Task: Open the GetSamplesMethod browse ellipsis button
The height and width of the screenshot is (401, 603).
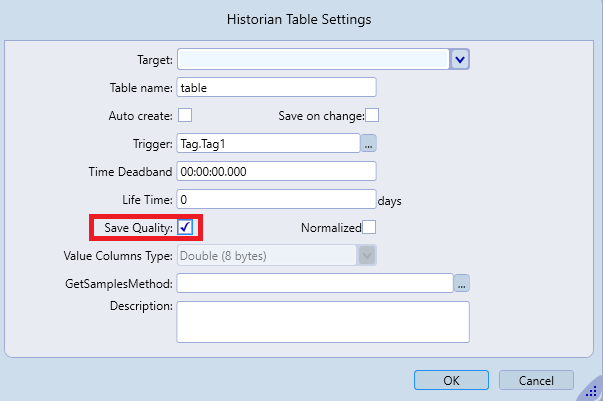Action: pyautogui.click(x=462, y=283)
